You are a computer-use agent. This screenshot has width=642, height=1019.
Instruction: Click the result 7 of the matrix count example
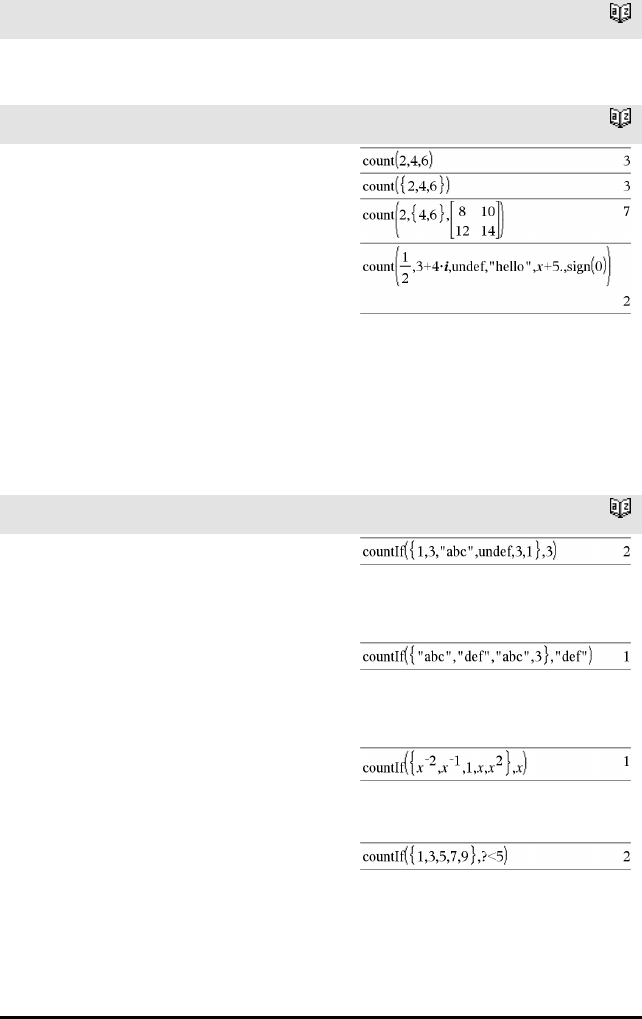[x=626, y=211]
